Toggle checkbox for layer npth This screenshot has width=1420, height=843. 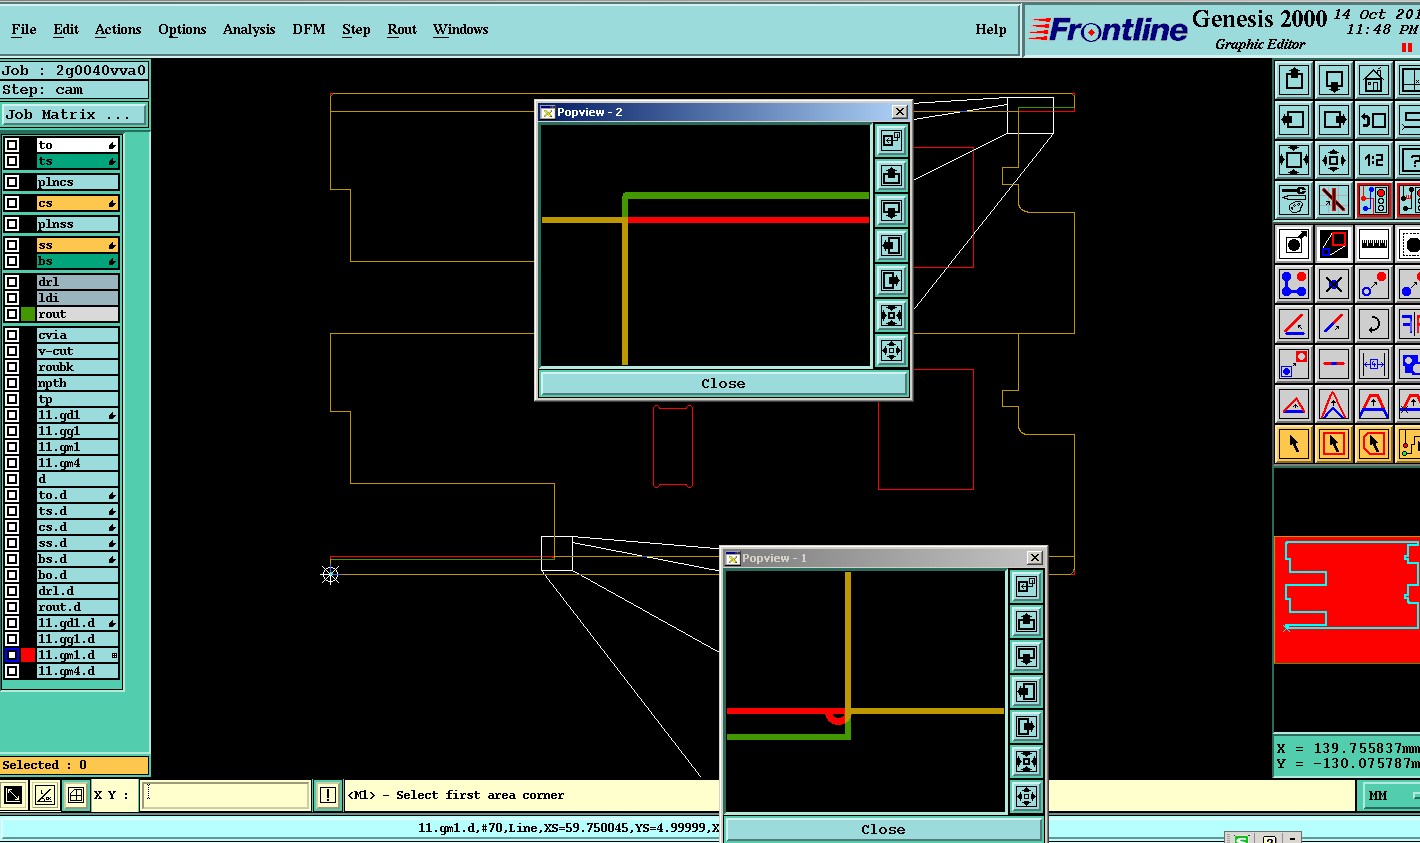tap(12, 383)
